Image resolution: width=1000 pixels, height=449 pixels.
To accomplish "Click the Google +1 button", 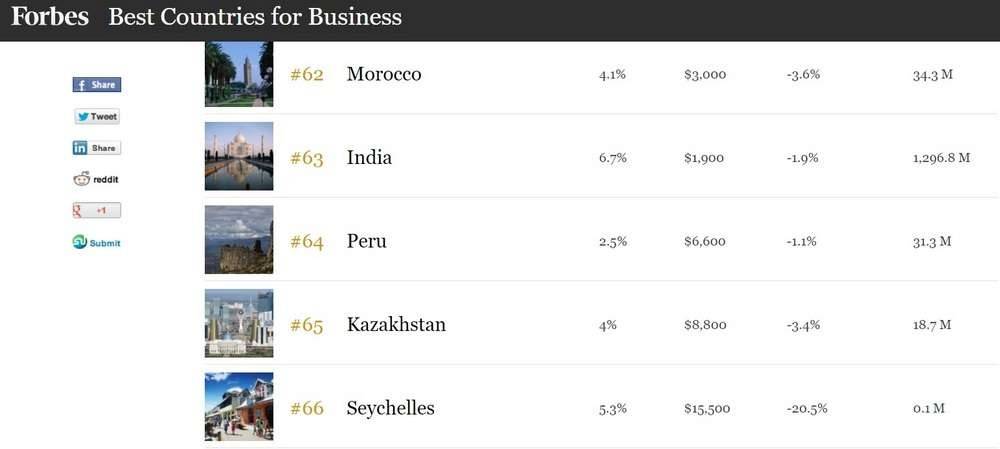I will click(96, 211).
